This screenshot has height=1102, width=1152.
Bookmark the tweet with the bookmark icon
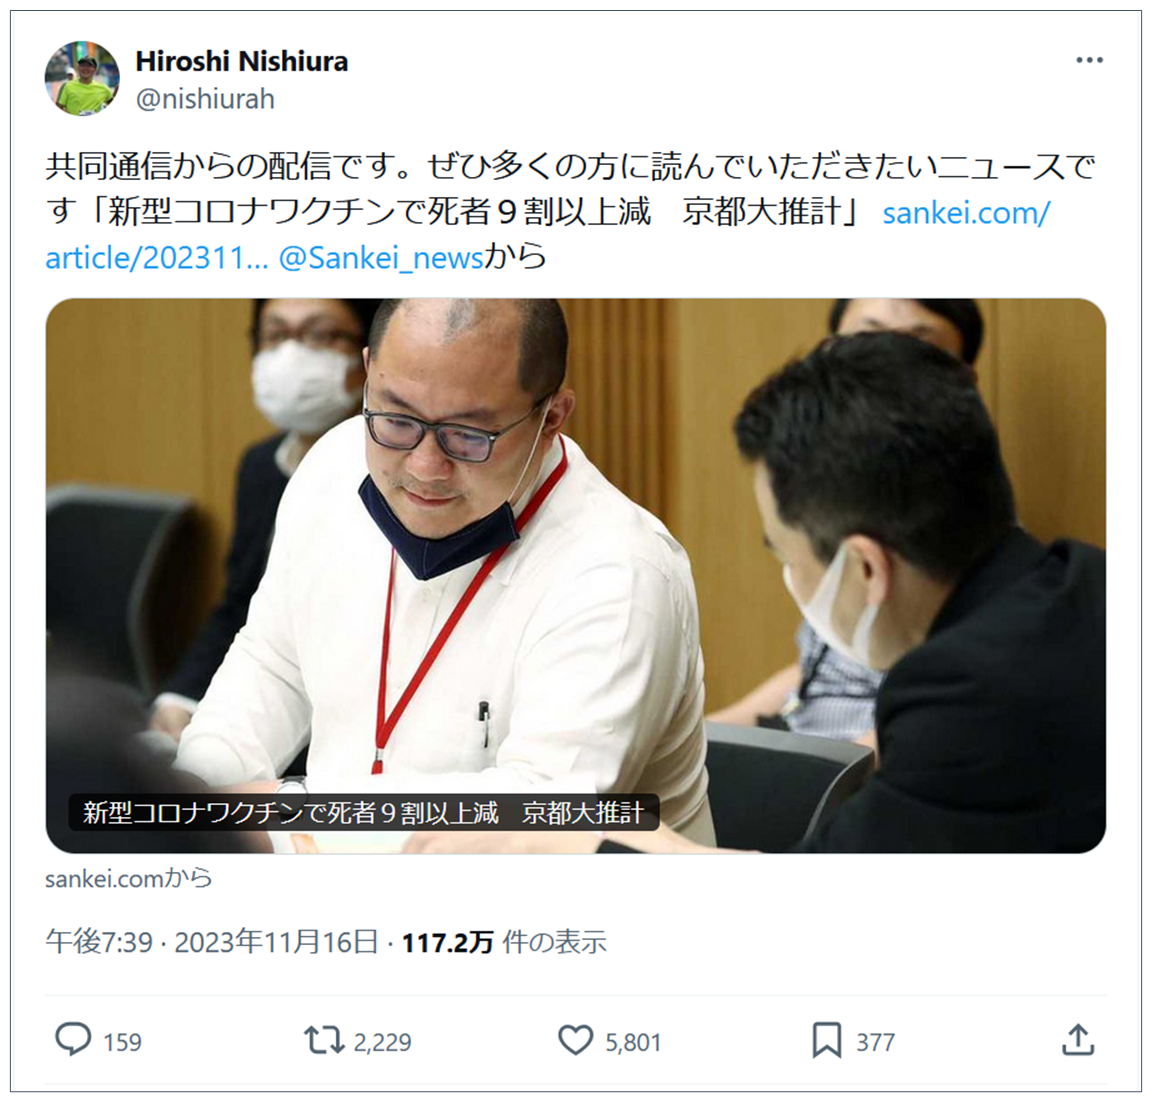(x=827, y=1041)
